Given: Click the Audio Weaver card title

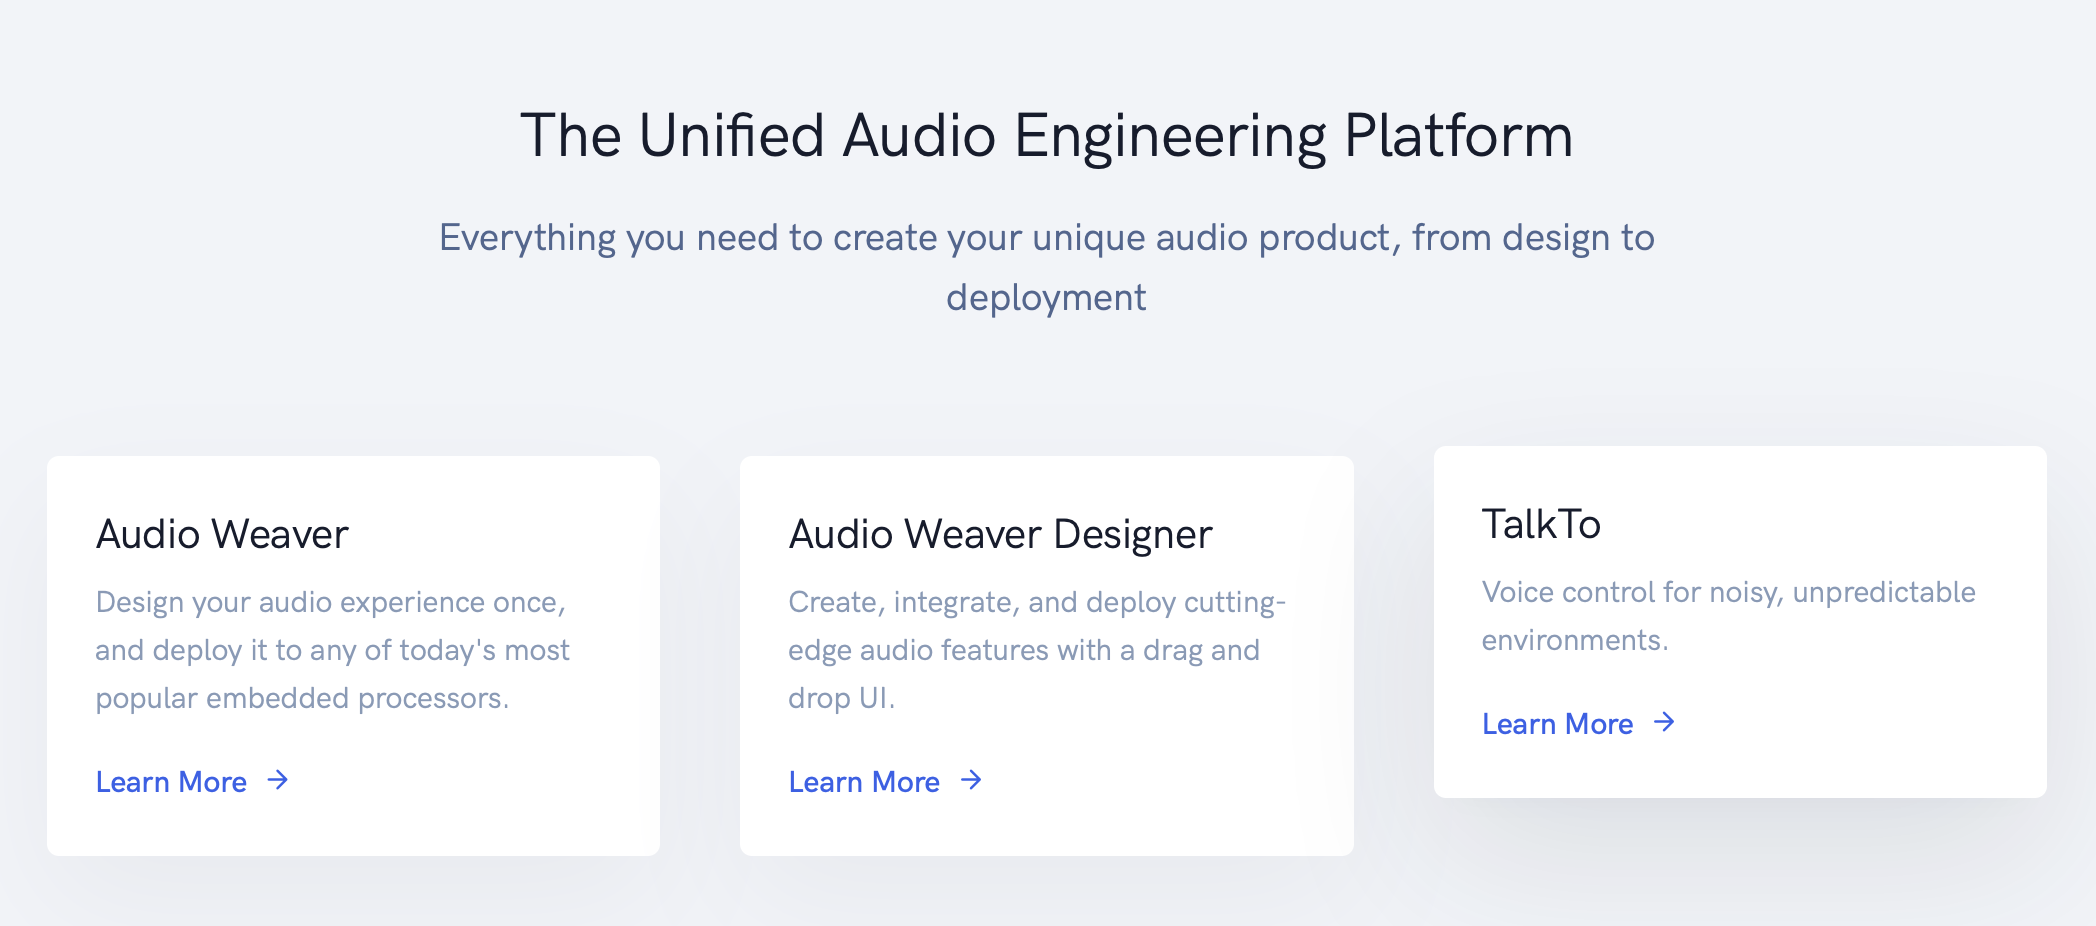Looking at the screenshot, I should (222, 534).
